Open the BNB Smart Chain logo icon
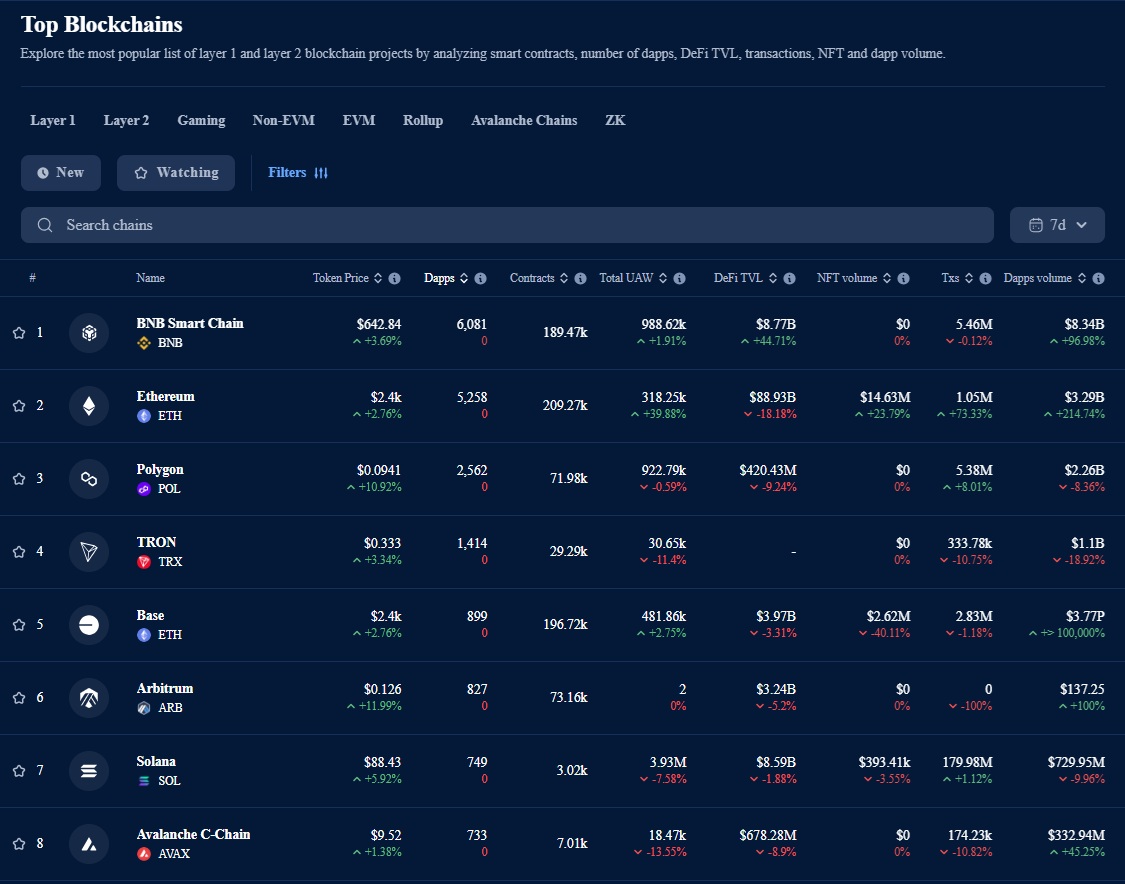 89,333
